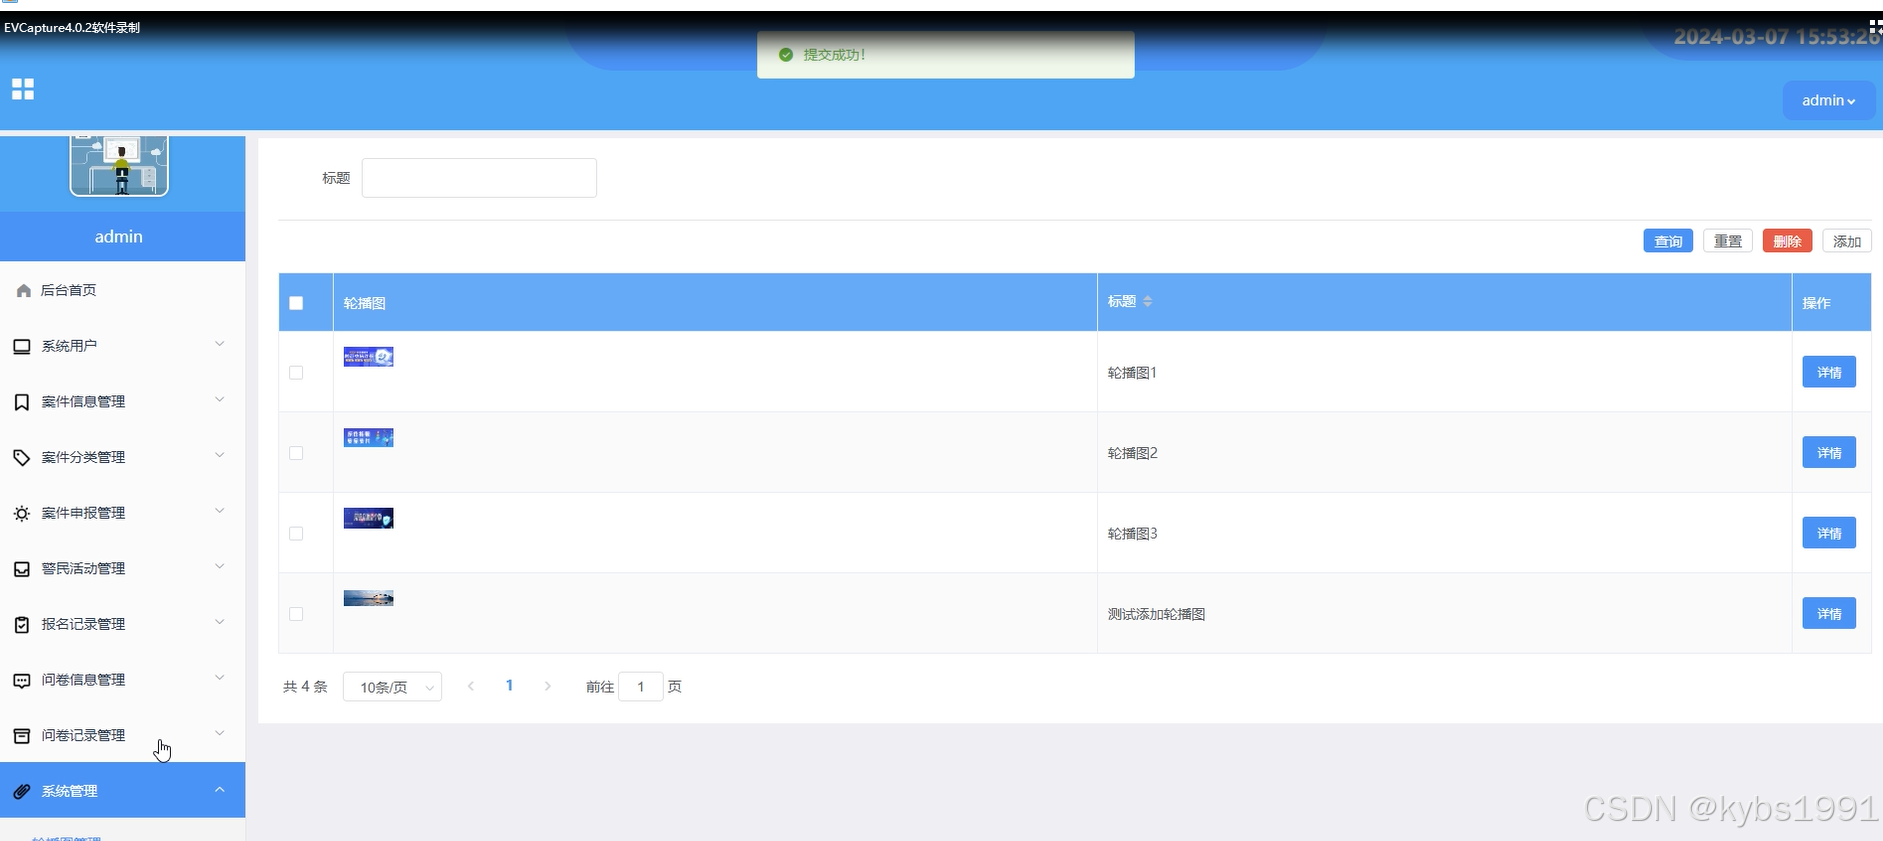Click the thumbnail image of 轮播图3
This screenshot has width=1883, height=841.
[x=368, y=518]
